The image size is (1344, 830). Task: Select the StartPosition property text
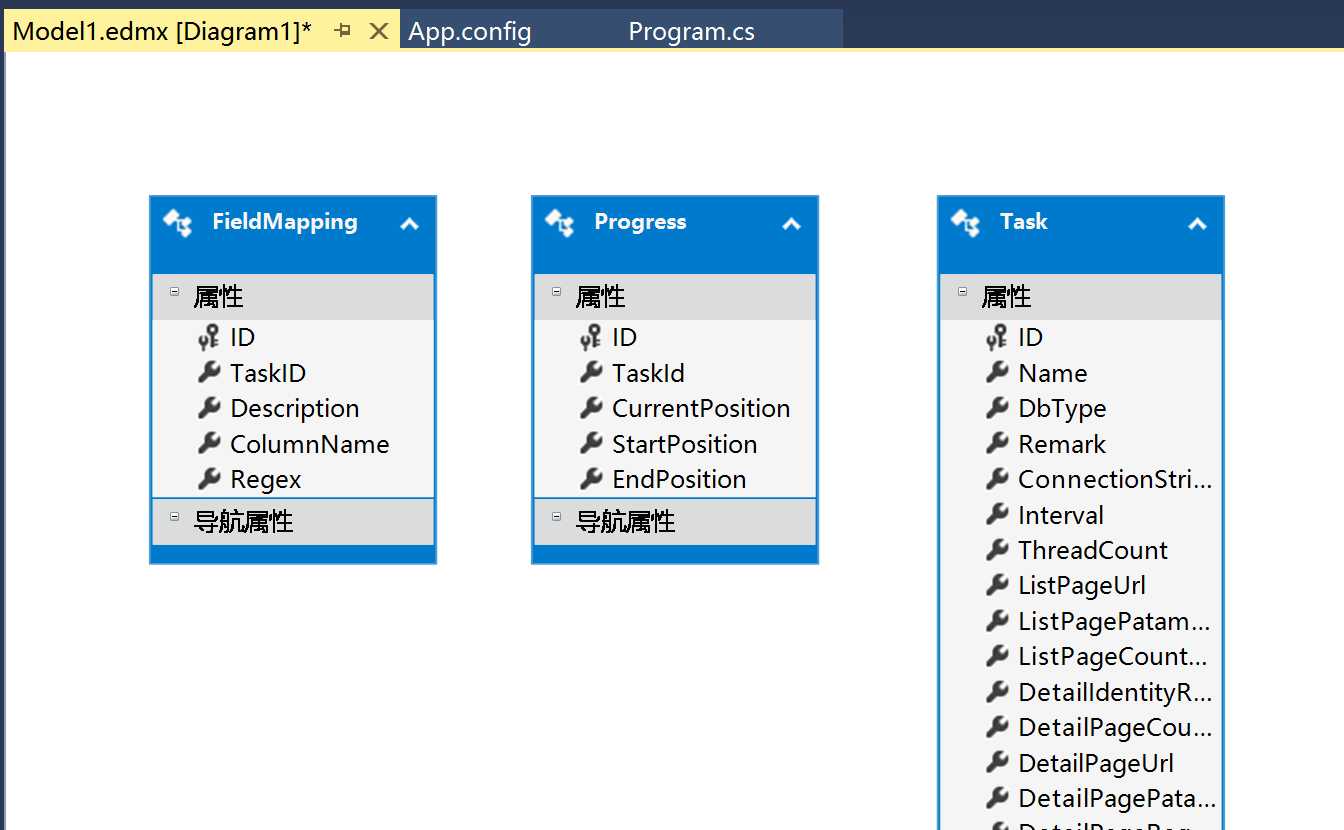click(x=685, y=444)
